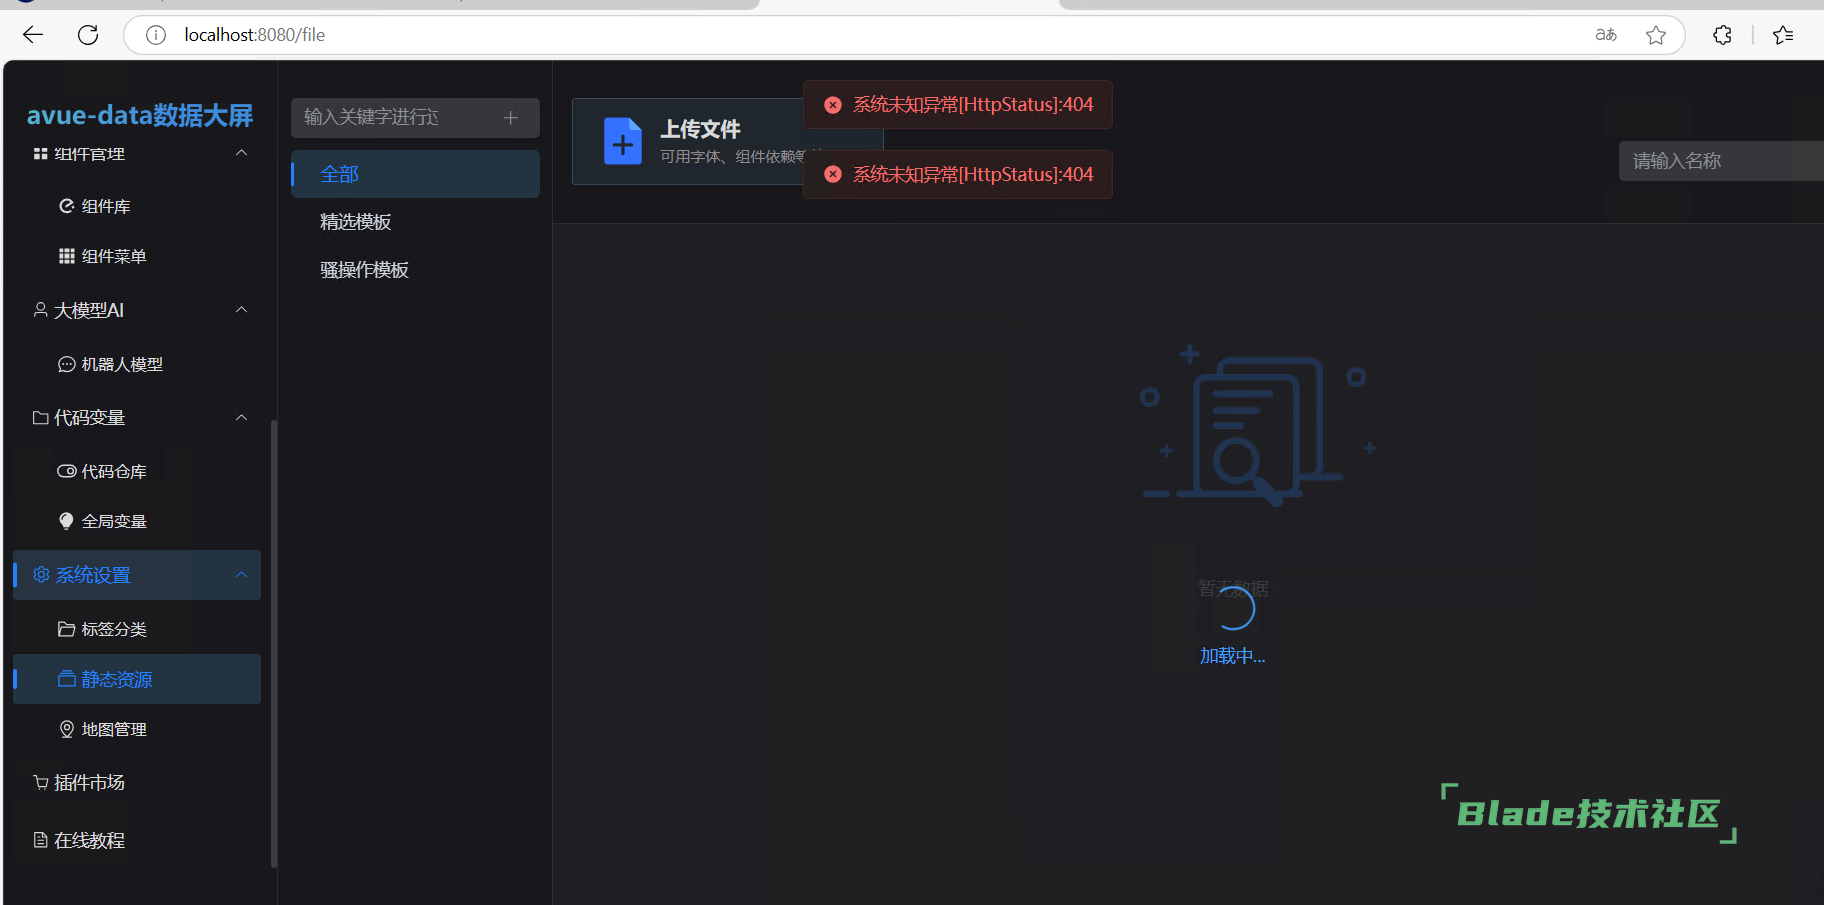The height and width of the screenshot is (905, 1824).
Task: Open 代码仓库 menu item
Action: 137,471
